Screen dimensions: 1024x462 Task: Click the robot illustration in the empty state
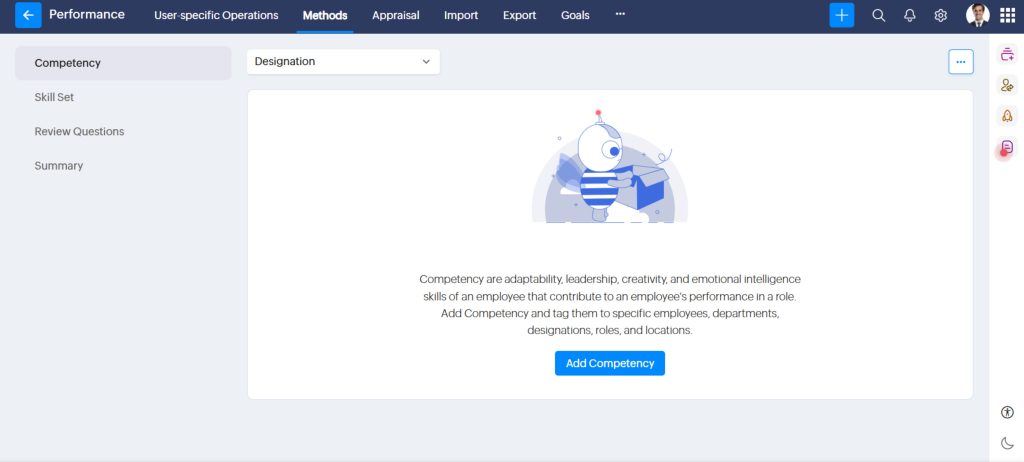pyautogui.click(x=610, y=167)
